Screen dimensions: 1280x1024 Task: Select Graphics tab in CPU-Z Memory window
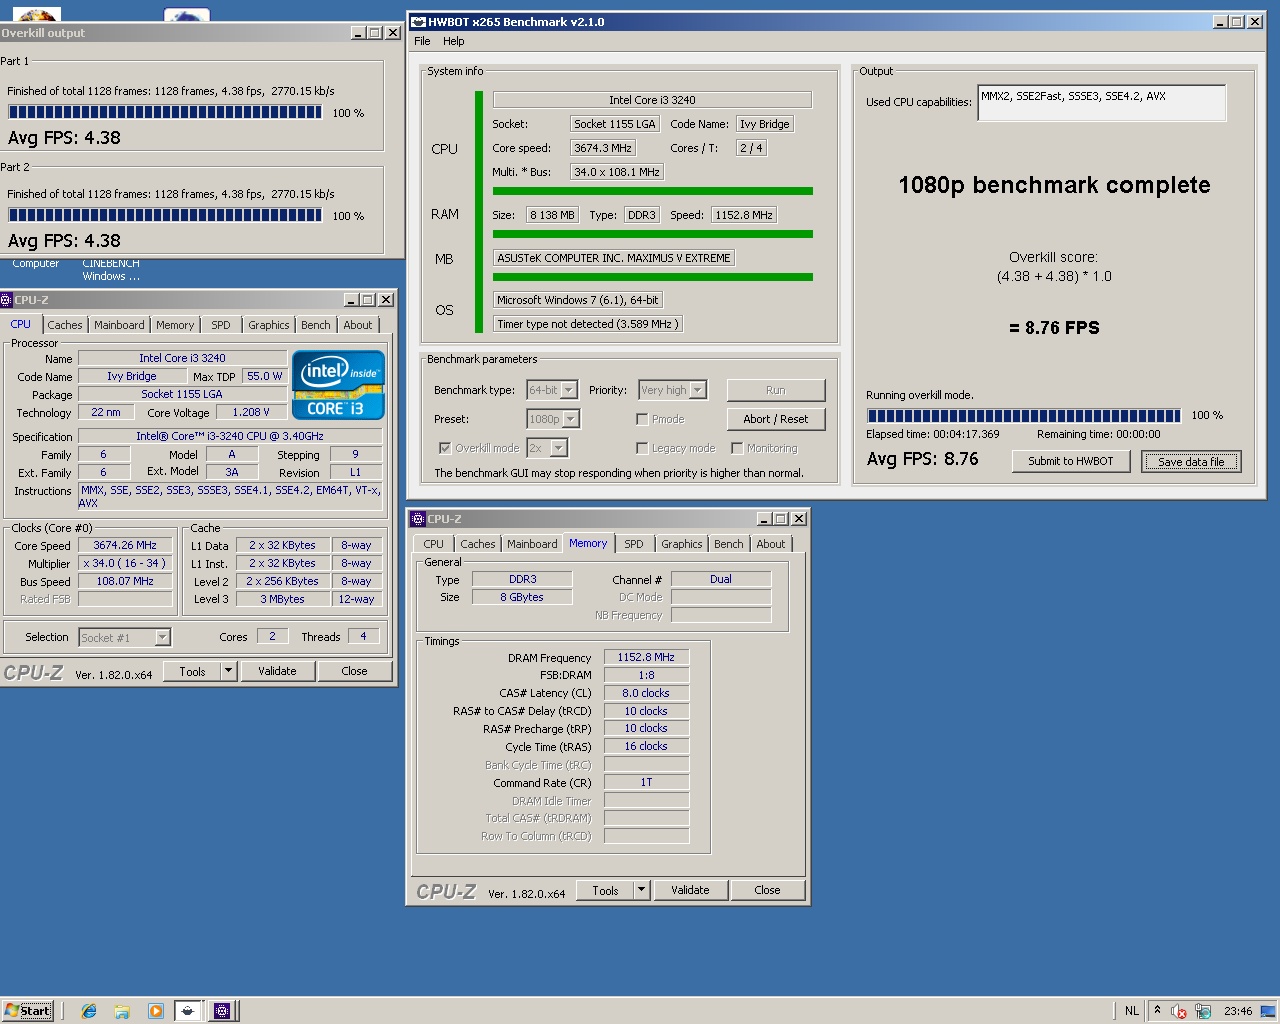682,544
